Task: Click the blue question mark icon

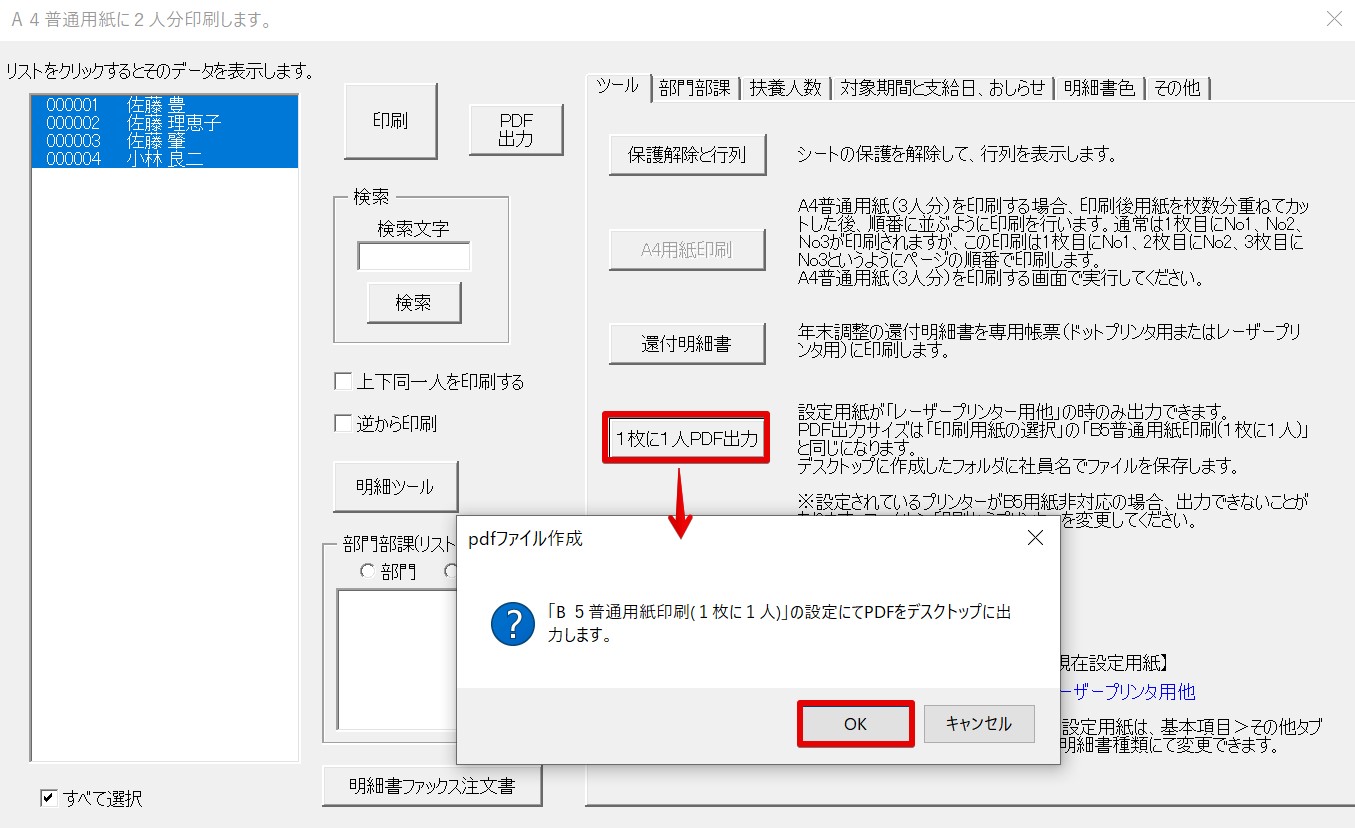Action: pos(513,623)
